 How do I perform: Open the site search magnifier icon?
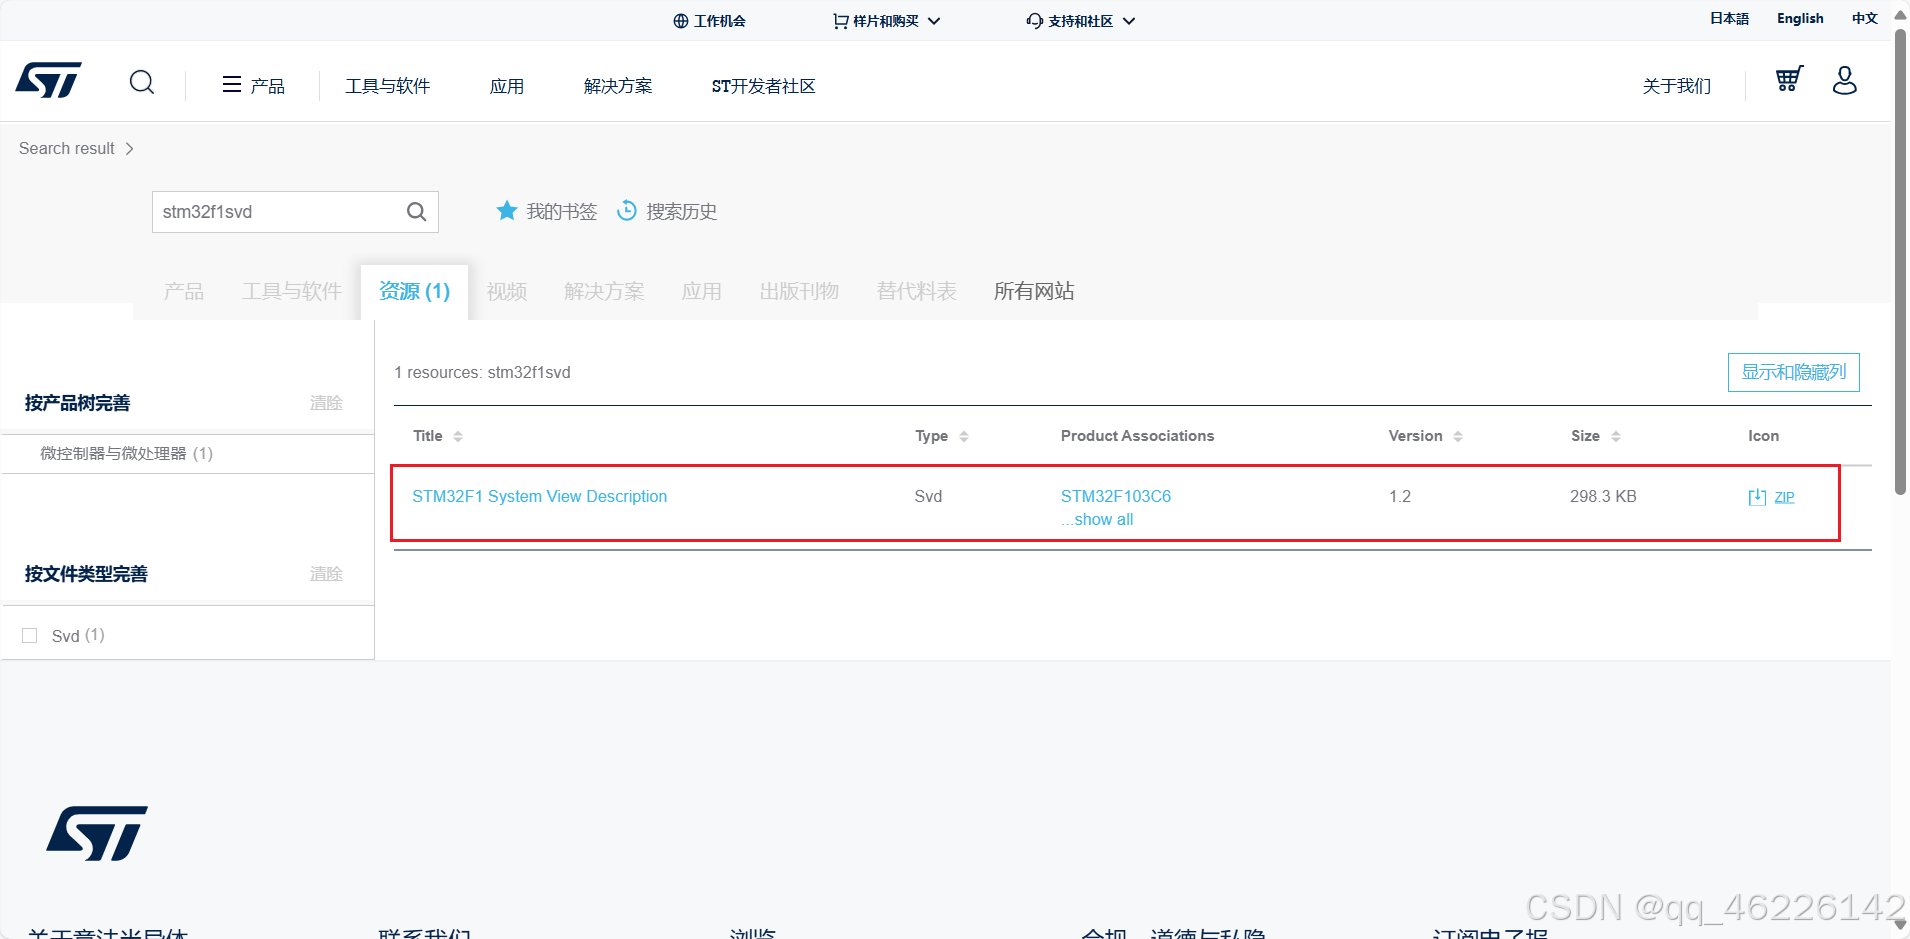(142, 82)
